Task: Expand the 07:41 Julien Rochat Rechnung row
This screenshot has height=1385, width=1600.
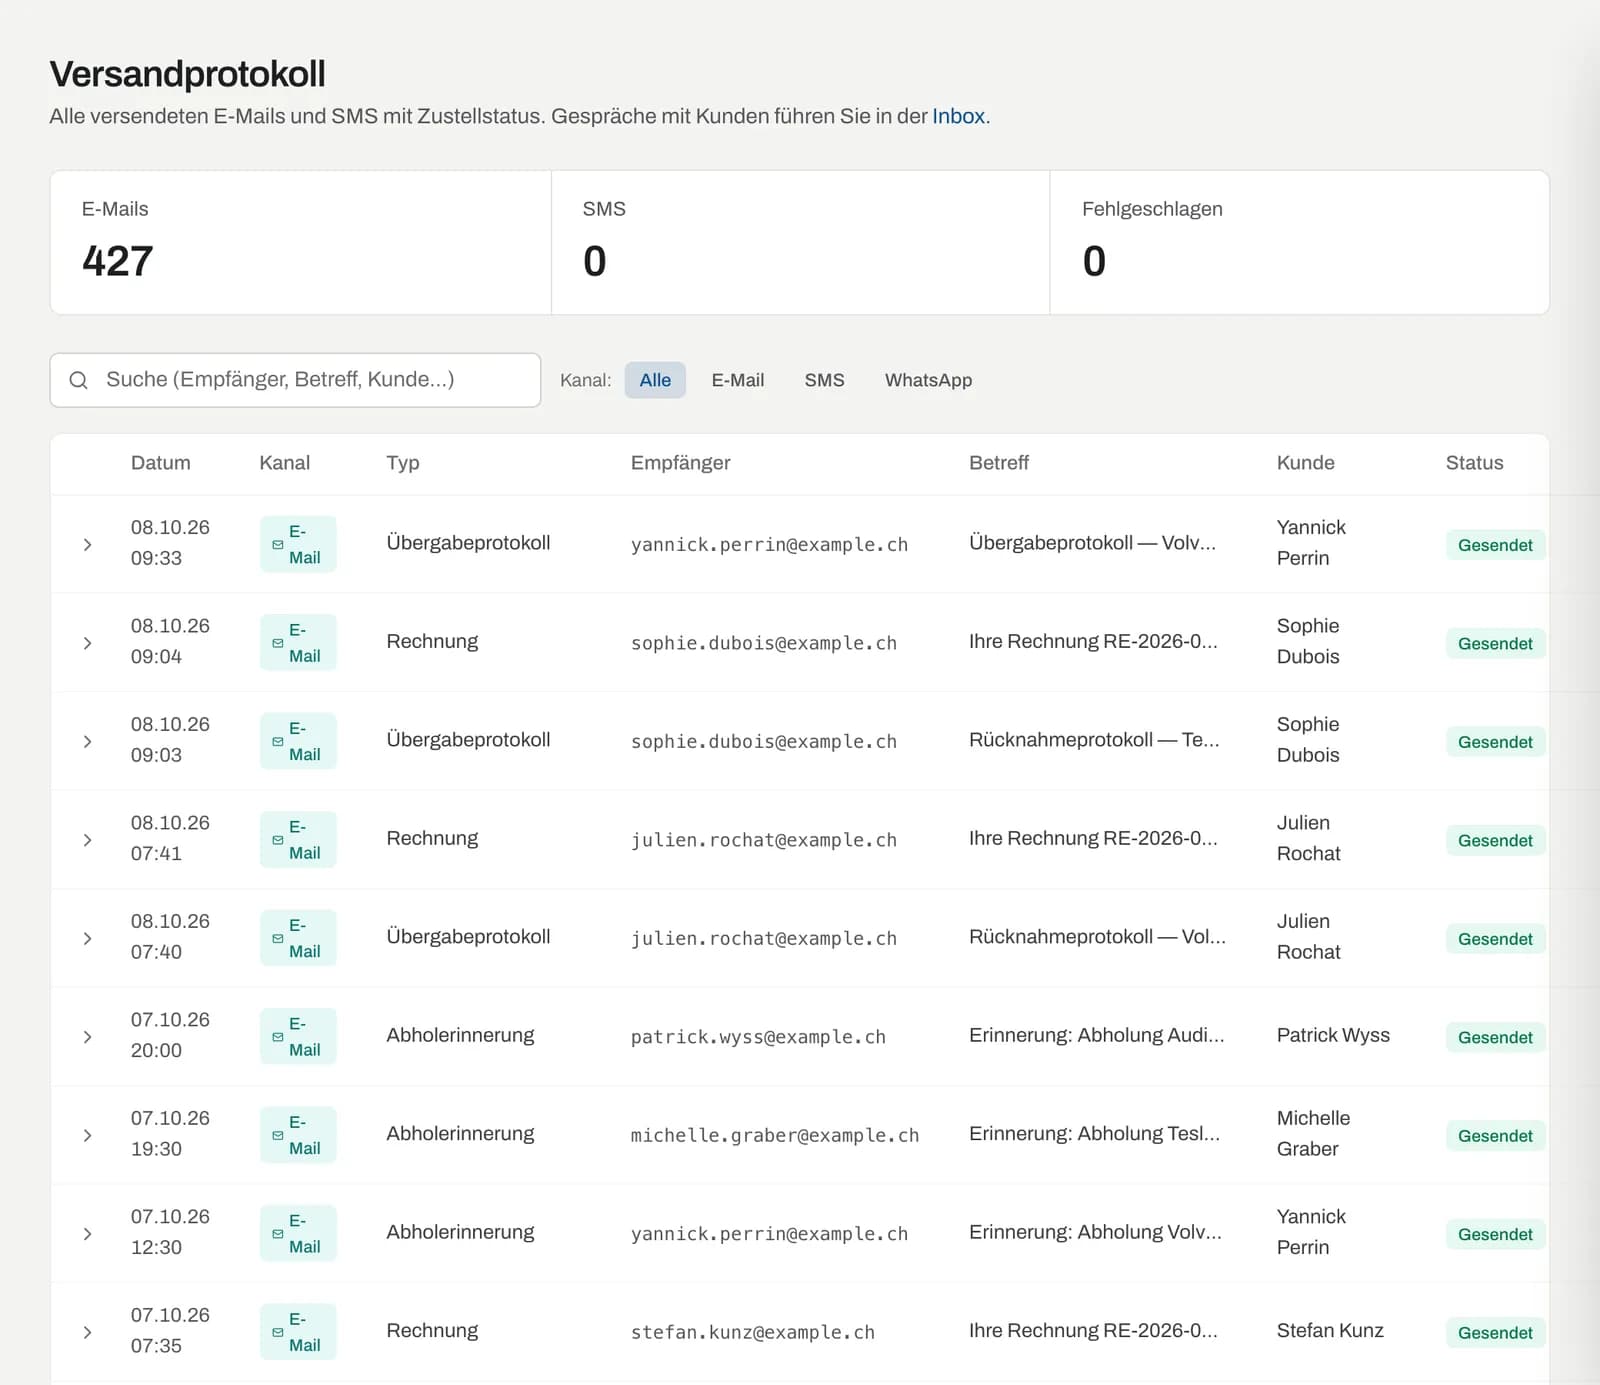Action: [87, 840]
